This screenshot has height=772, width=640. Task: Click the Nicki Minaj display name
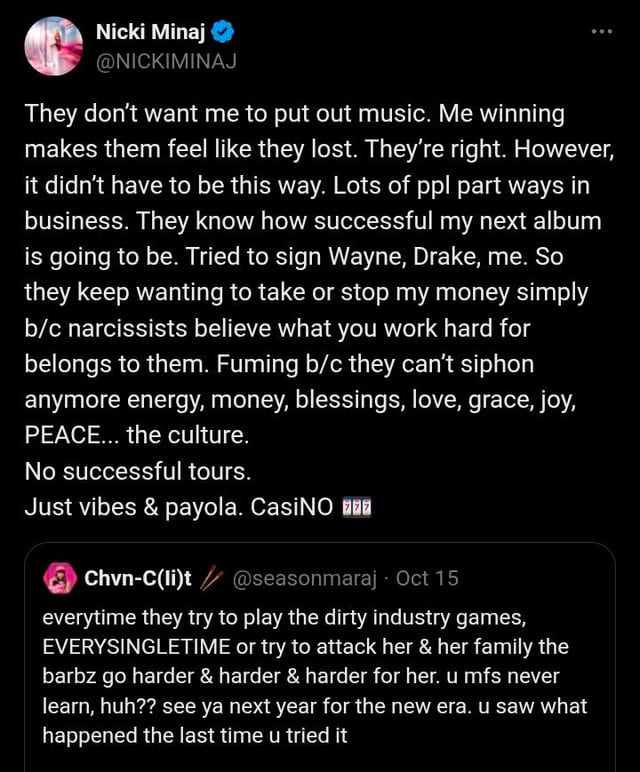[x=151, y=33]
